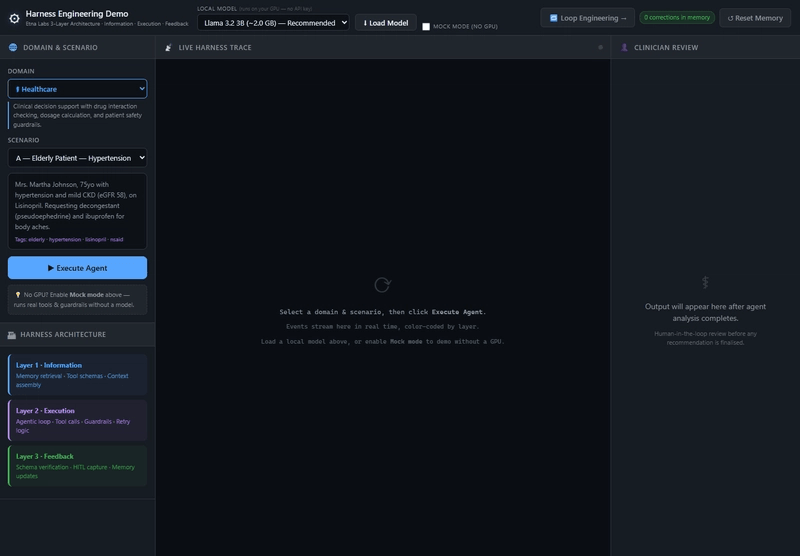Click the Harness Architecture heading
This screenshot has height=556, width=800.
(63, 335)
